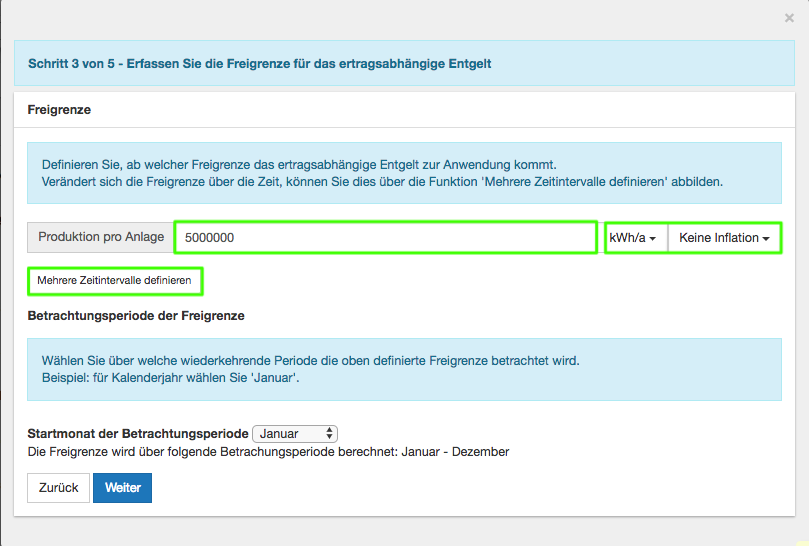Click the Januar - Dezember calculation summary text
809x546 pixels.
(x=268, y=452)
